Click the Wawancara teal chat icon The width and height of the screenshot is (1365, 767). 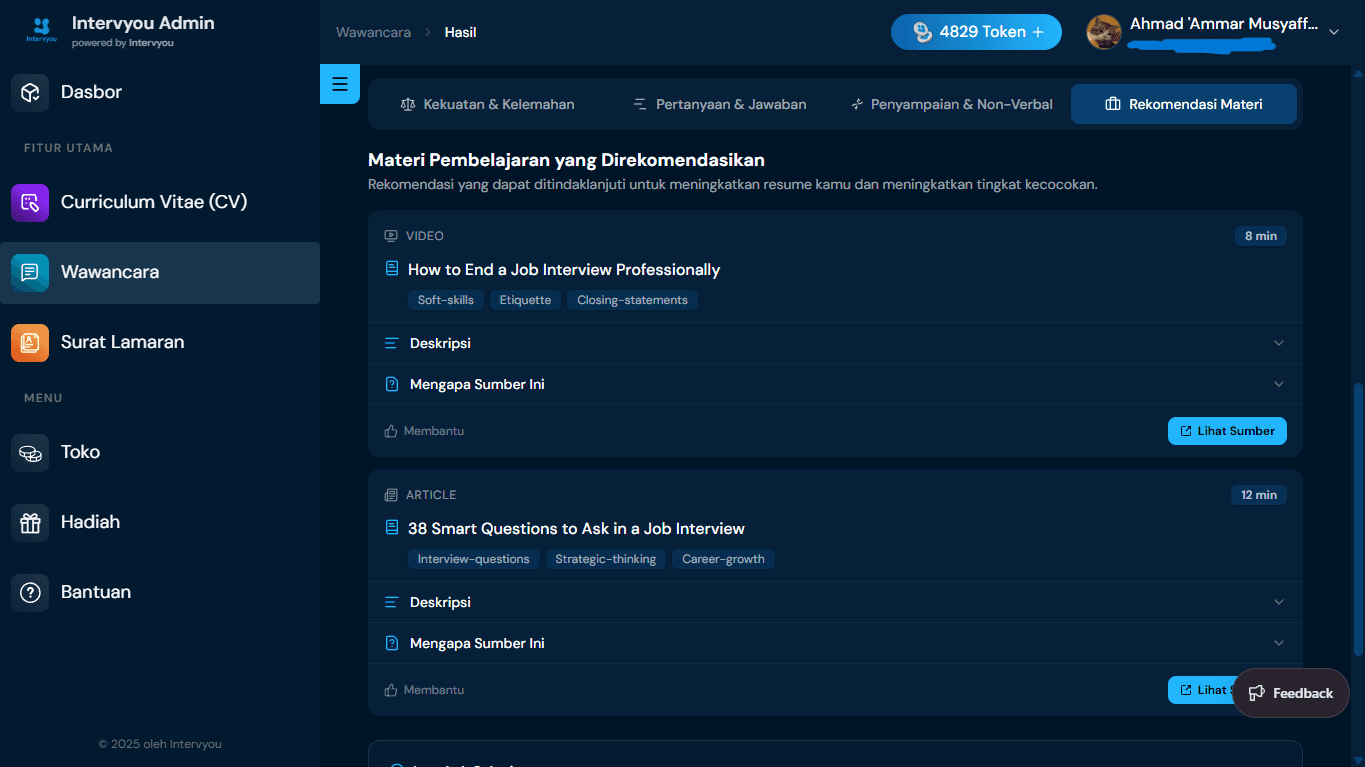click(30, 272)
